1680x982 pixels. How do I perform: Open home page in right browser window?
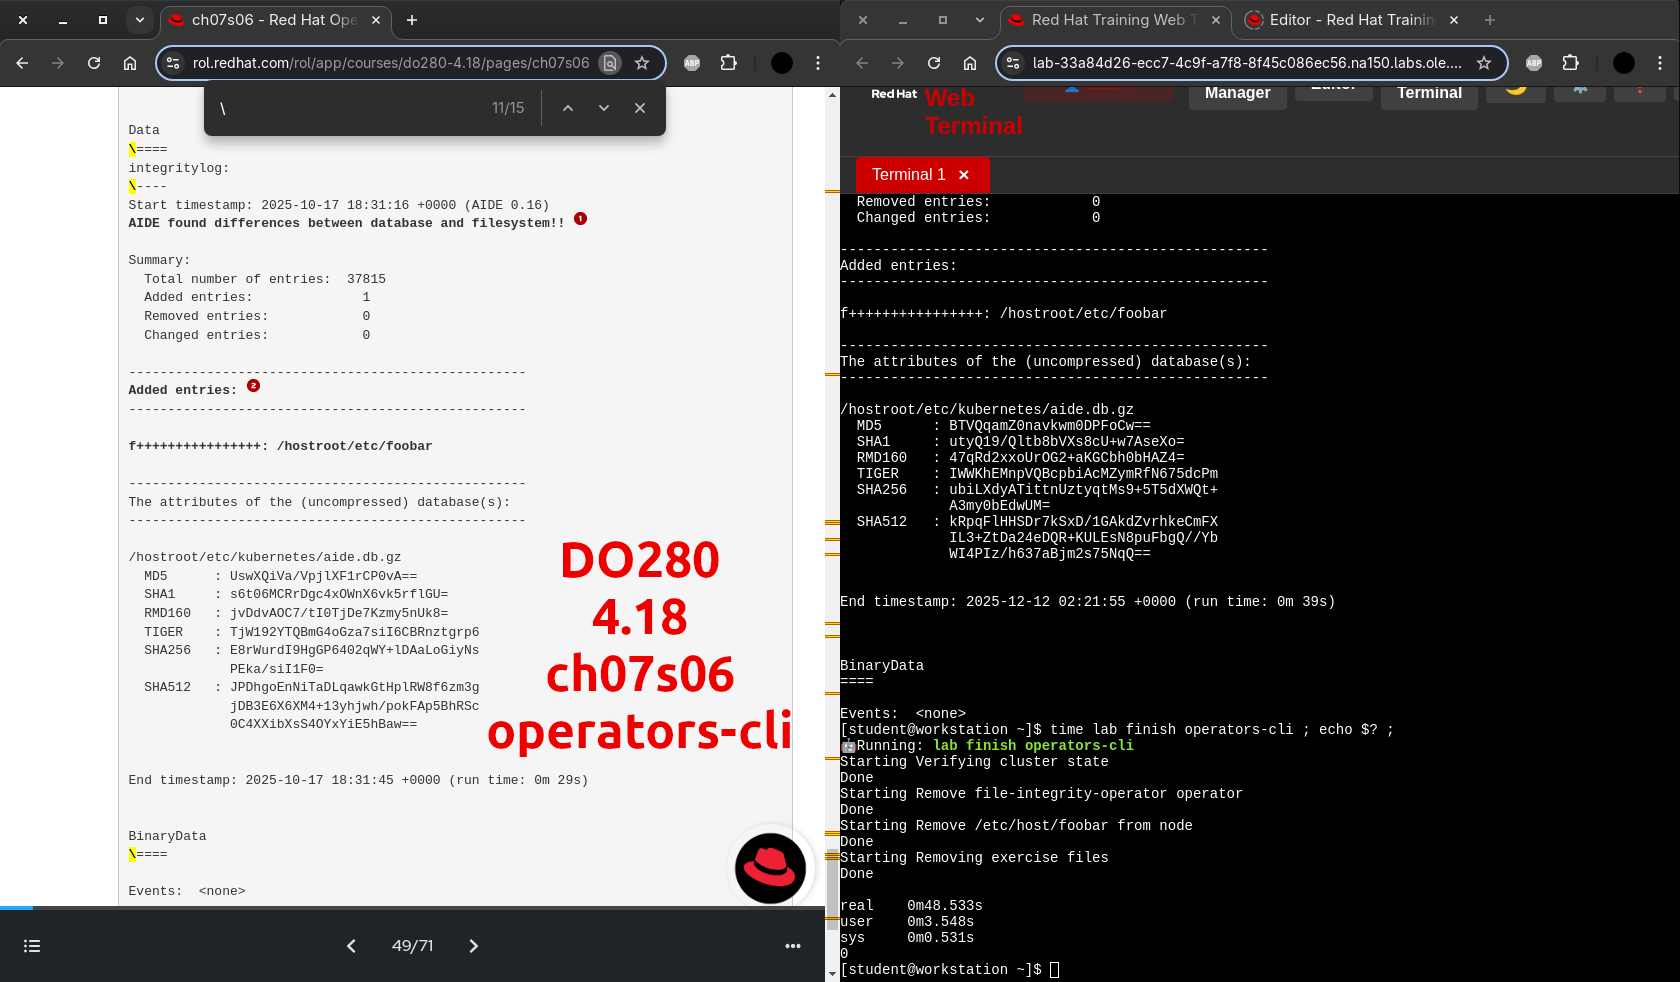click(x=970, y=63)
